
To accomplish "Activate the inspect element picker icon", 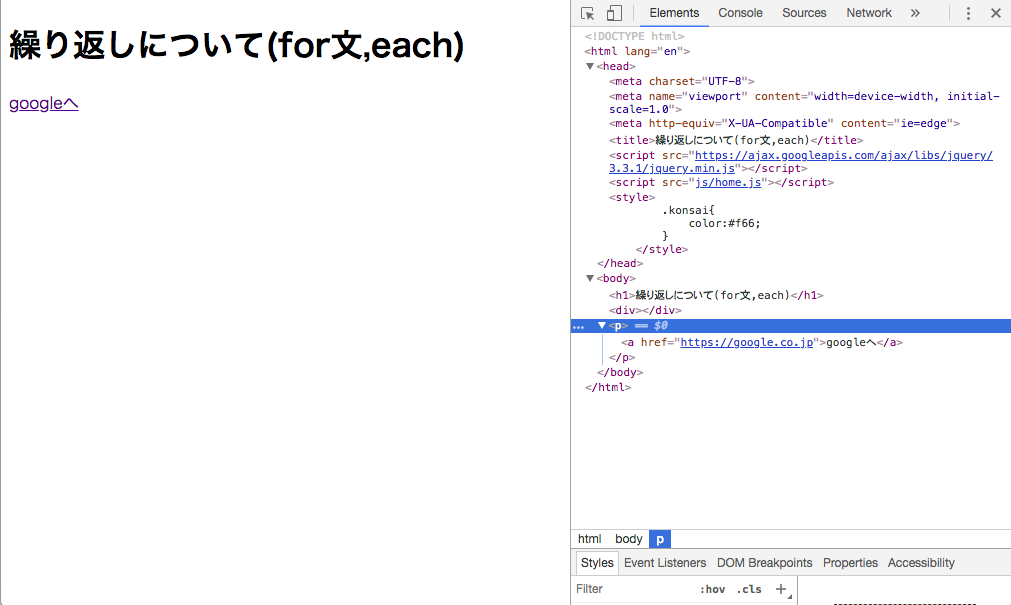I will 587,13.
